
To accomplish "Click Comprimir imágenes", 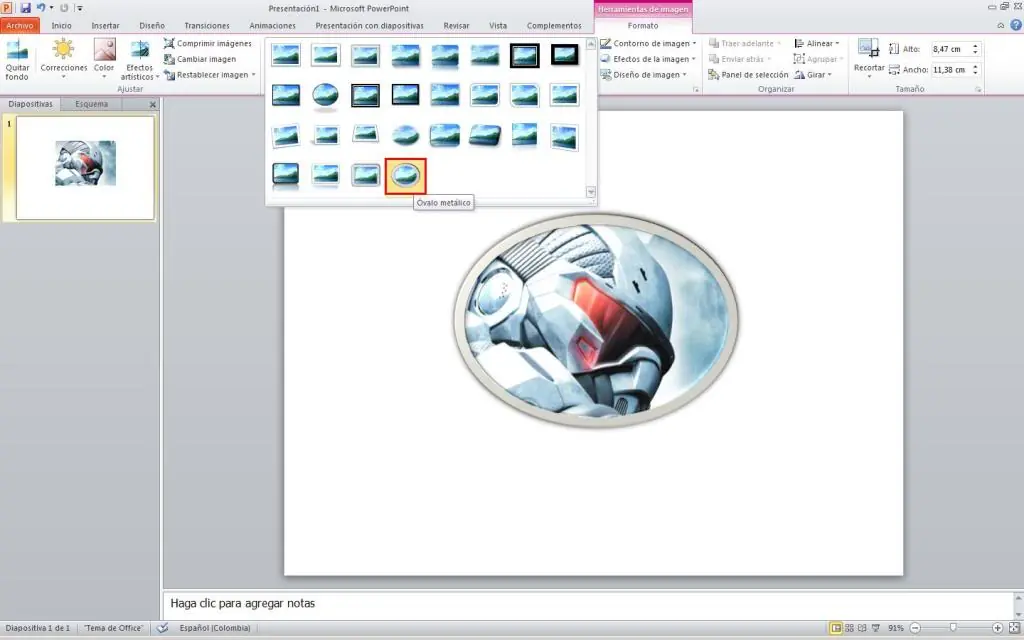I will [208, 43].
